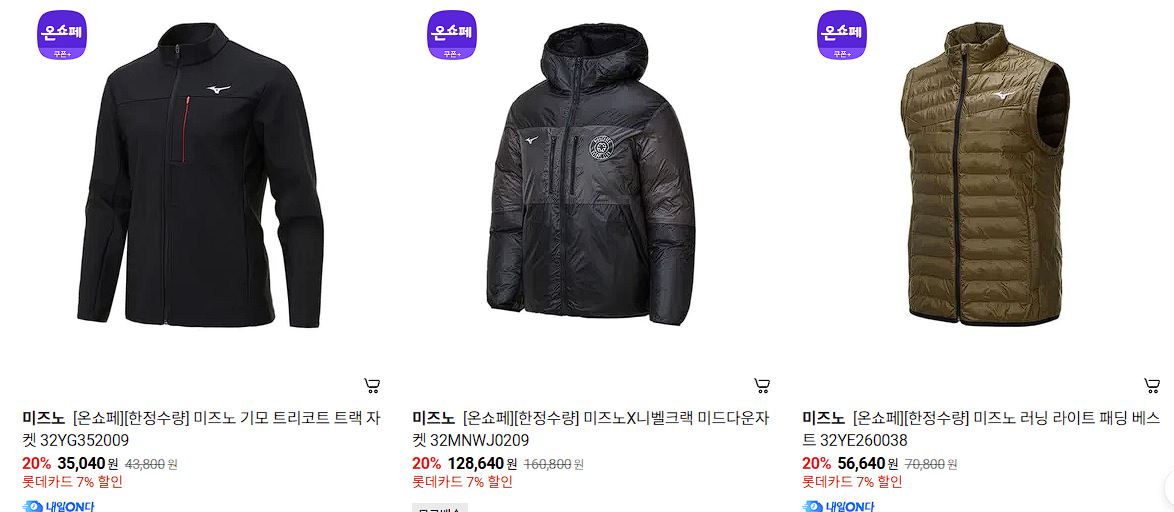The width and height of the screenshot is (1174, 512).
Task: Open the black track jacket product image
Action: point(201,175)
